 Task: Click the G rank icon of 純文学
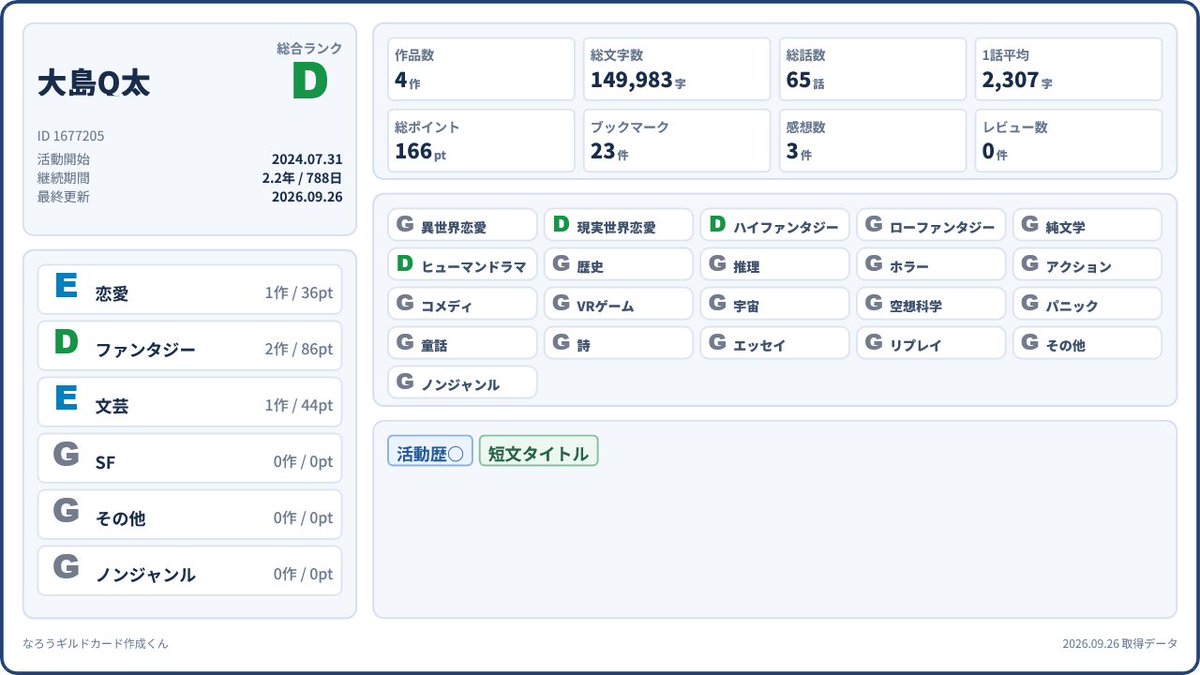click(1029, 224)
